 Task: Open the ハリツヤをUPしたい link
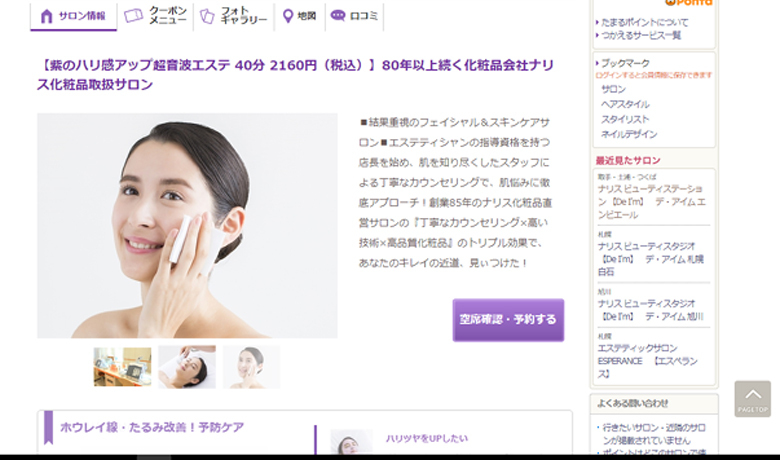427,439
